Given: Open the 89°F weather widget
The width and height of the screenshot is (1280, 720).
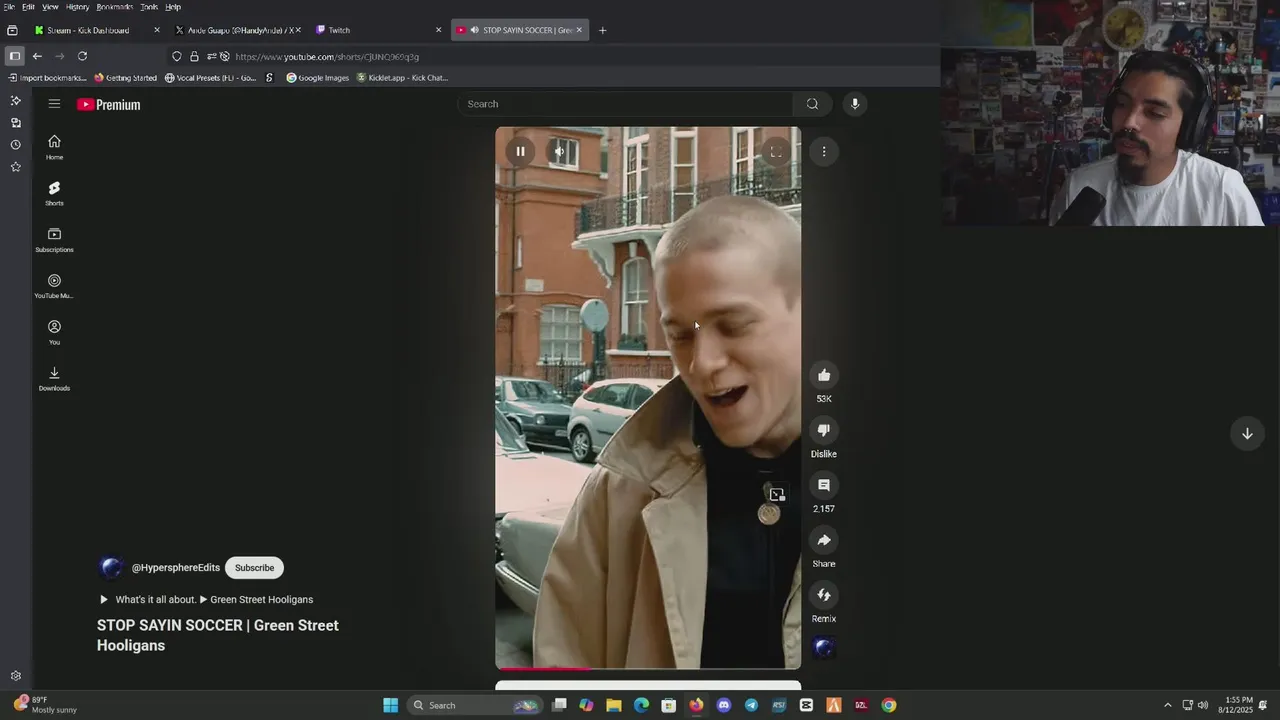Looking at the screenshot, I should [45, 705].
